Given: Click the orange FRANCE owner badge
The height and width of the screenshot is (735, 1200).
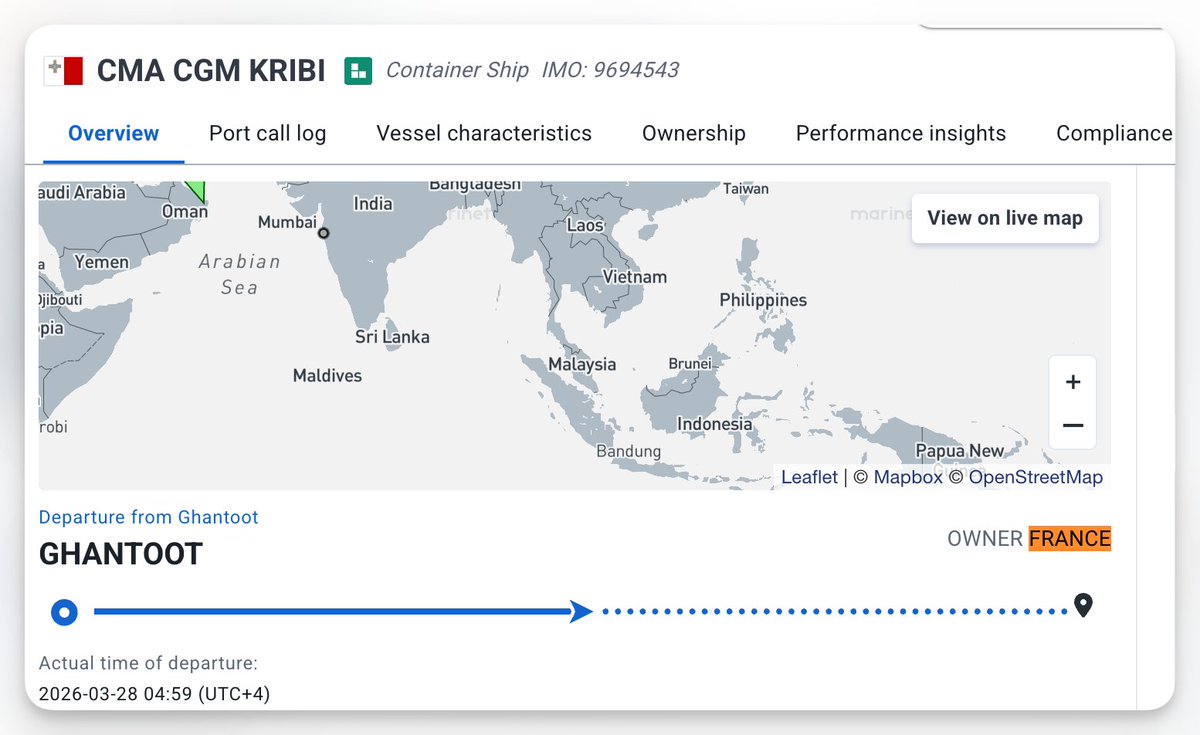Looking at the screenshot, I should tap(1069, 539).
